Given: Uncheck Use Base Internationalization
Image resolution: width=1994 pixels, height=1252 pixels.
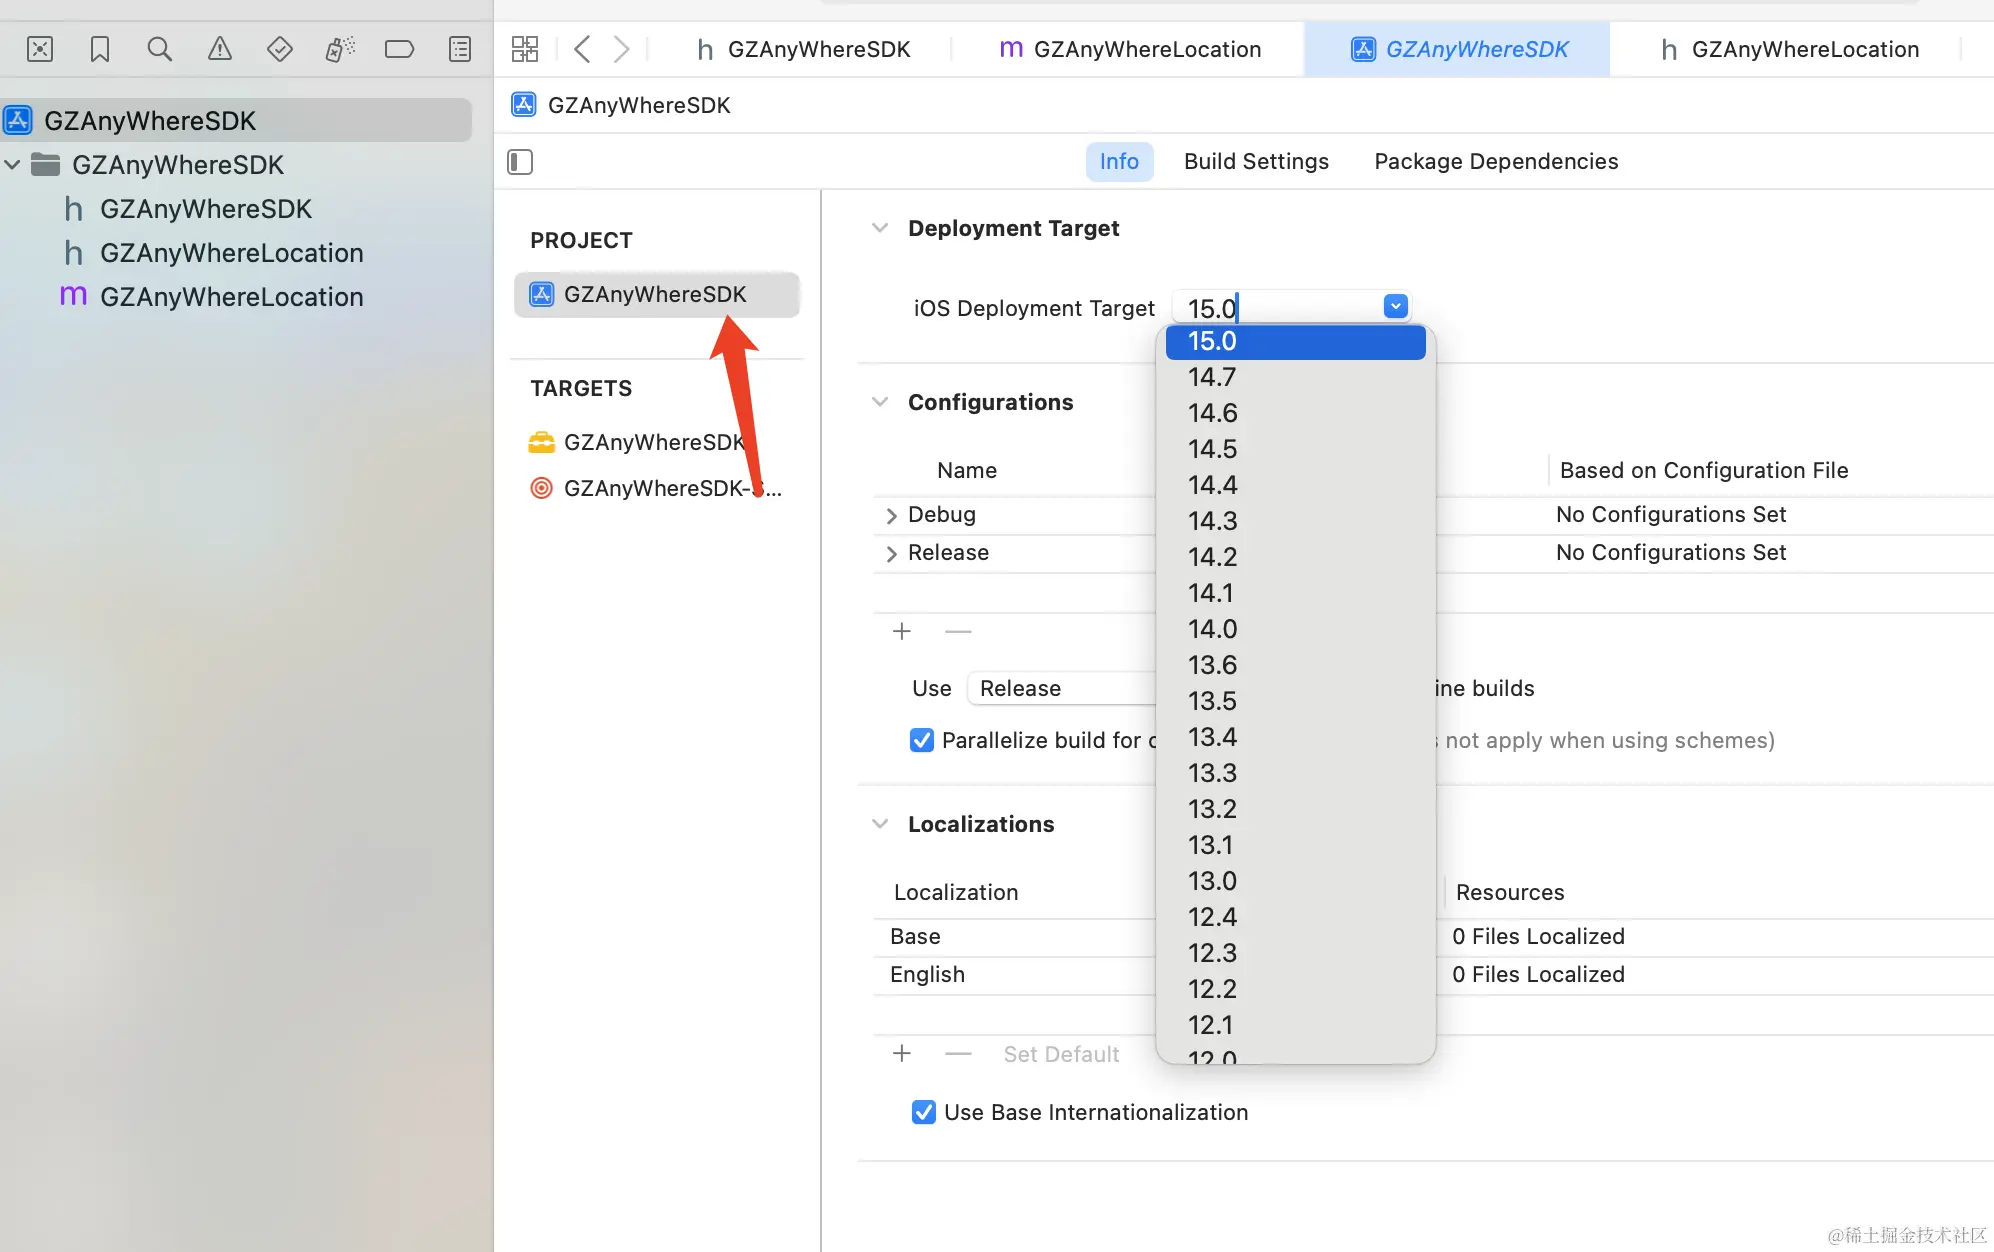Looking at the screenshot, I should 924,1112.
